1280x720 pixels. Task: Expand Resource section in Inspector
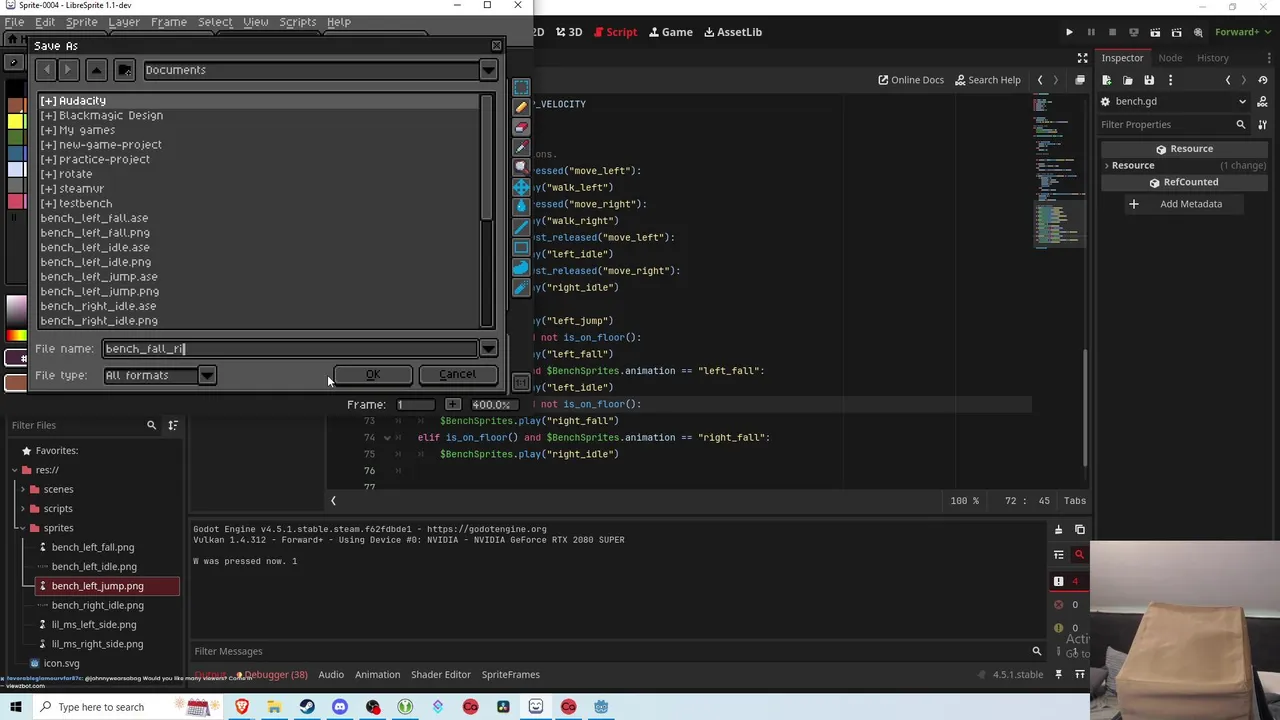pyautogui.click(x=1106, y=165)
